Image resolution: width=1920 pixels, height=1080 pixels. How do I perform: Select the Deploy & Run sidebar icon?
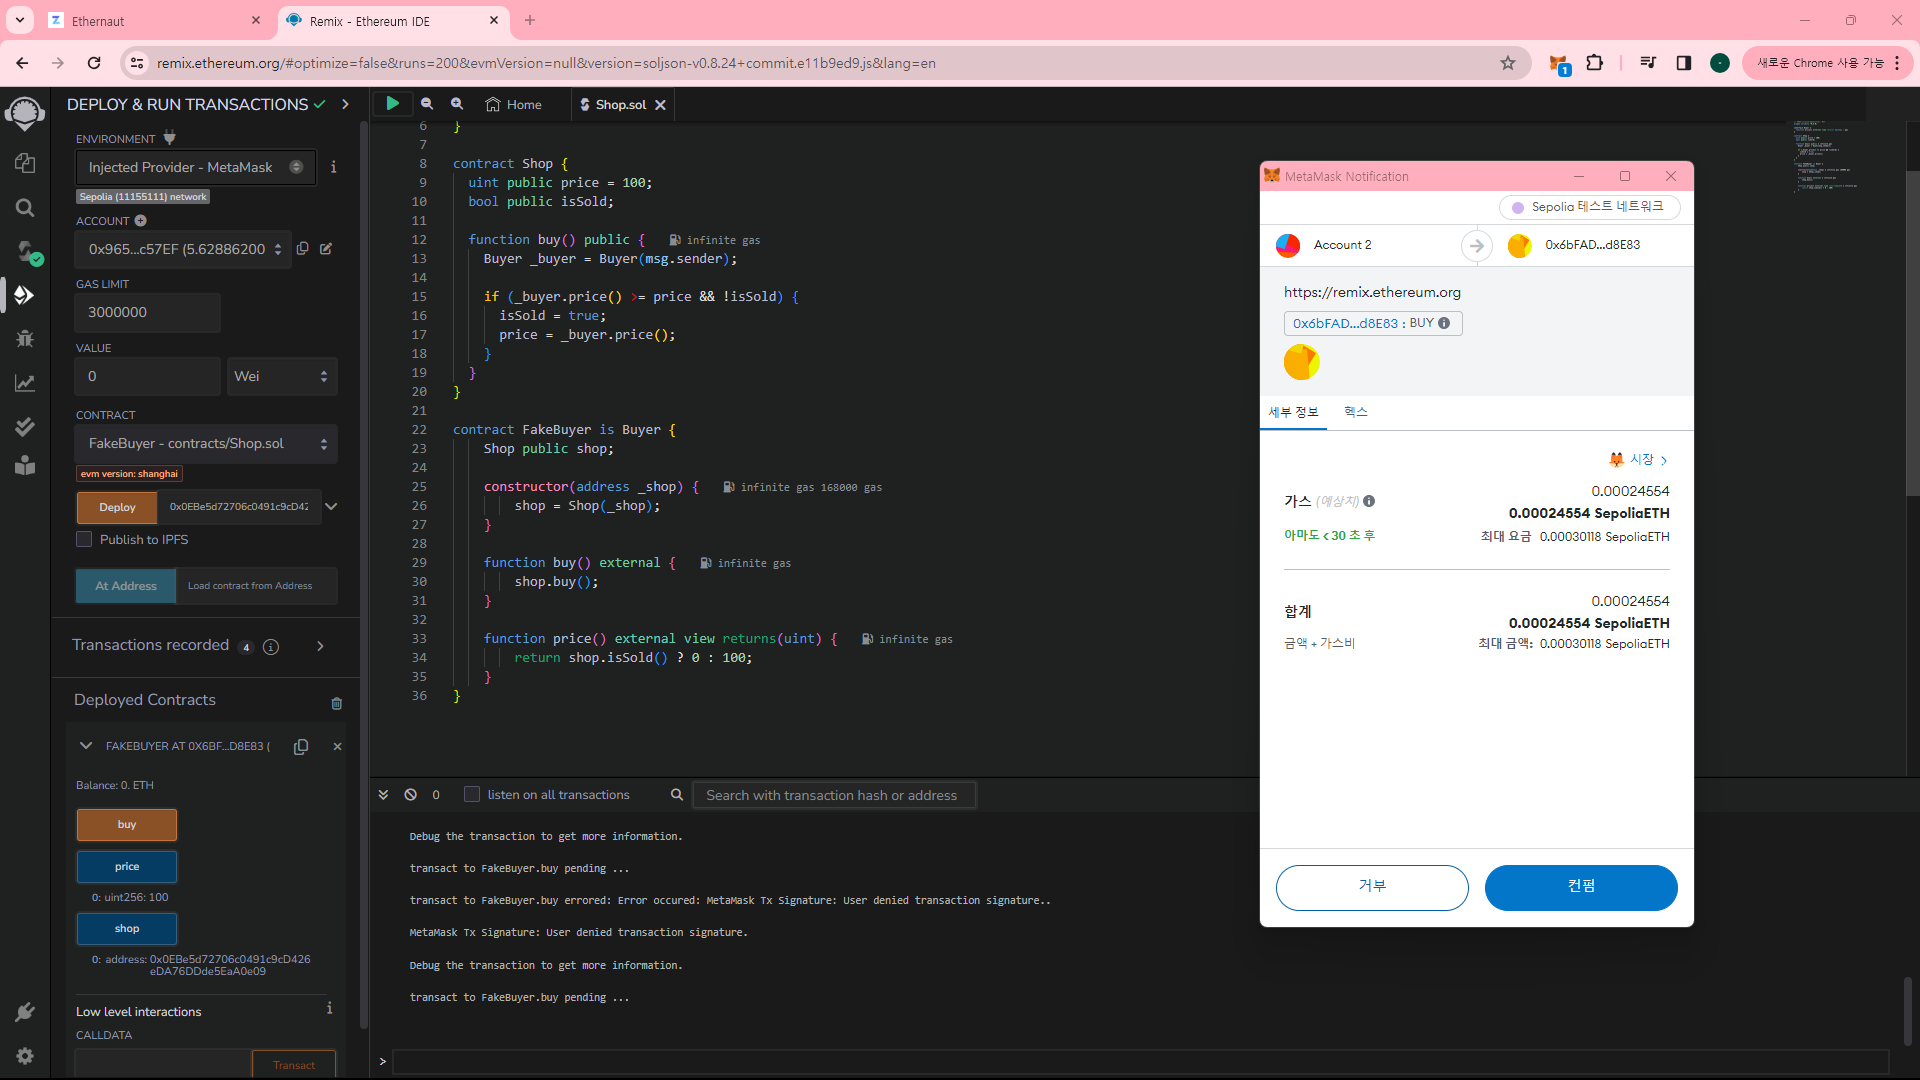tap(25, 295)
